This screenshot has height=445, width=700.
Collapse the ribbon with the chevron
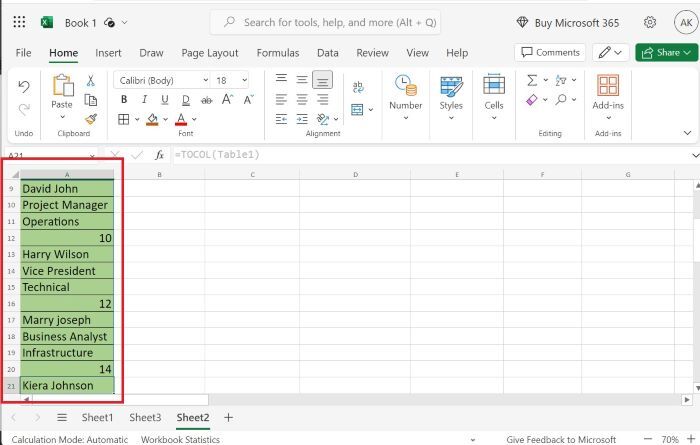click(x=688, y=133)
